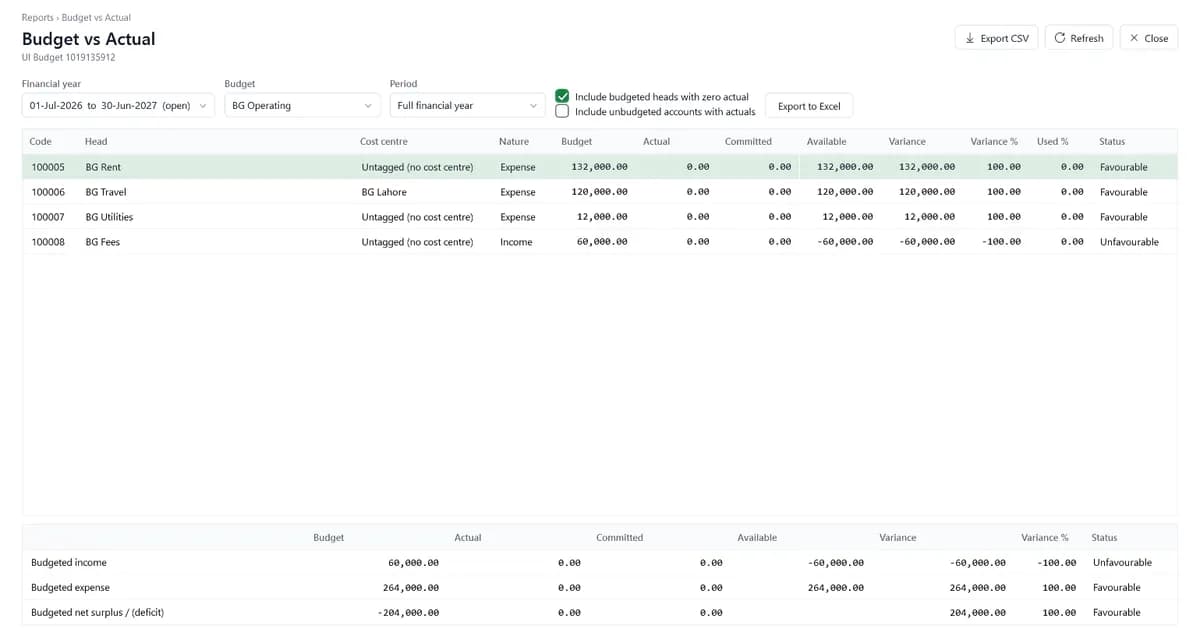Click the 12,000.00 budget cell for BG Utilities

(602, 217)
